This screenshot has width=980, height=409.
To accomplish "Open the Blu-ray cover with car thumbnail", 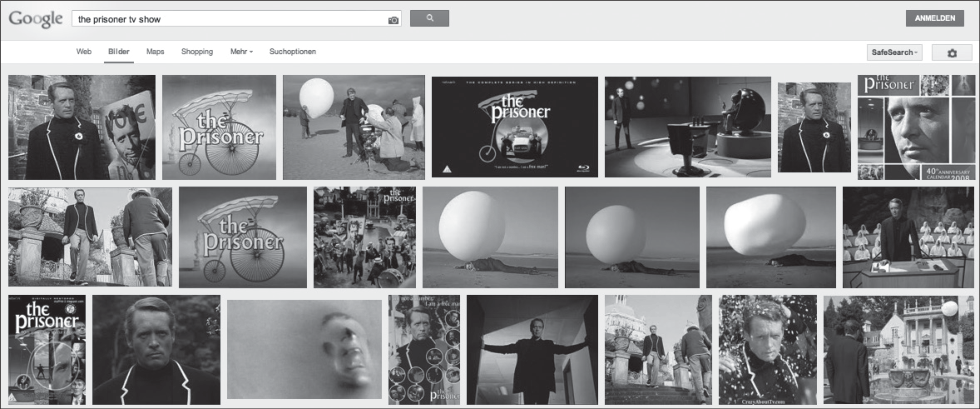I will coord(514,127).
